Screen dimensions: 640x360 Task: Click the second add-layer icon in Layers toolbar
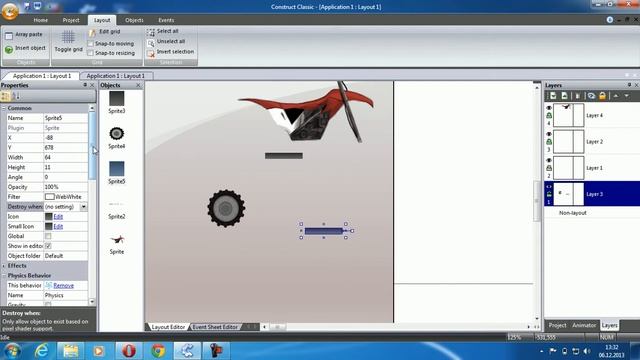[x=564, y=96]
